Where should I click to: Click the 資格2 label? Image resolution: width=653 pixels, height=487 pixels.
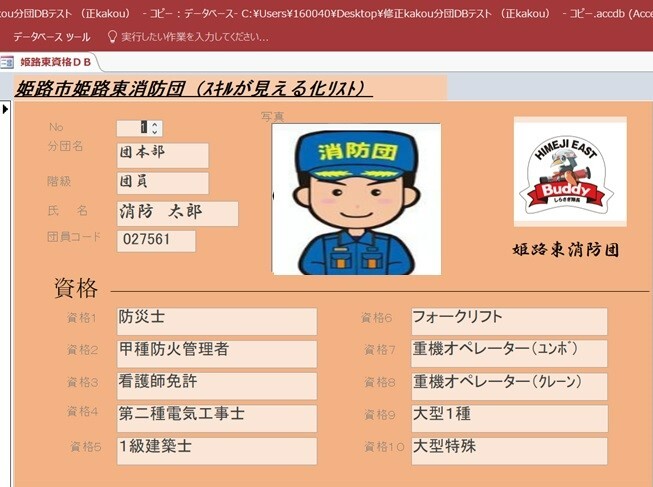tap(83, 350)
